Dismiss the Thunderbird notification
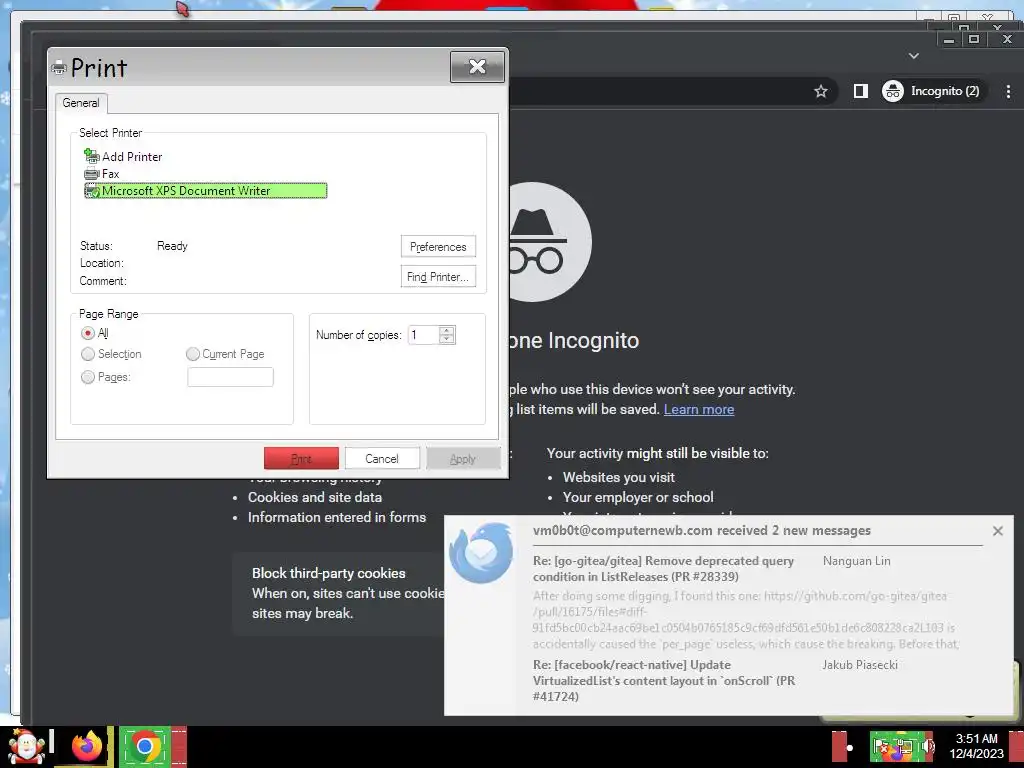 997,531
